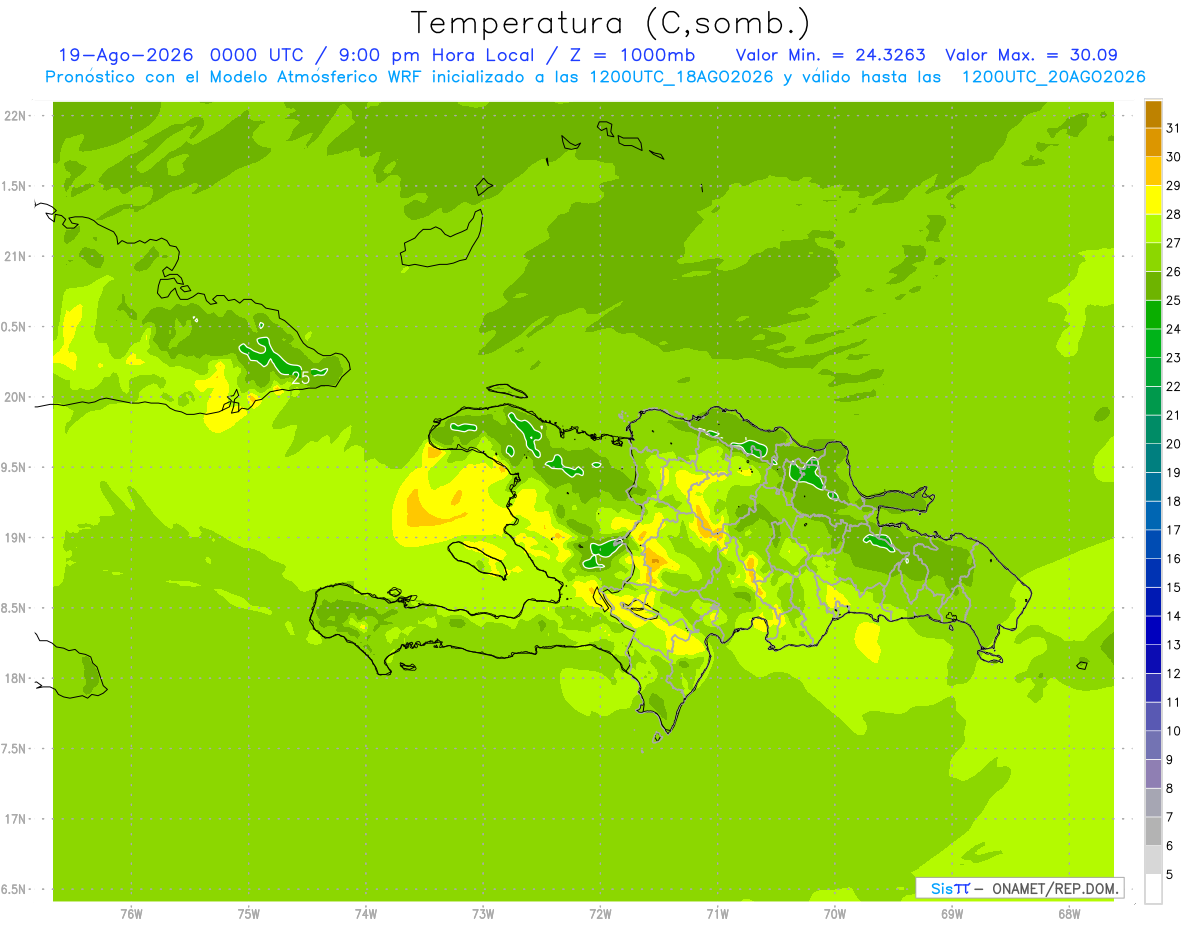Click the "74W" longitude label
1200x927 pixels.
366,914
